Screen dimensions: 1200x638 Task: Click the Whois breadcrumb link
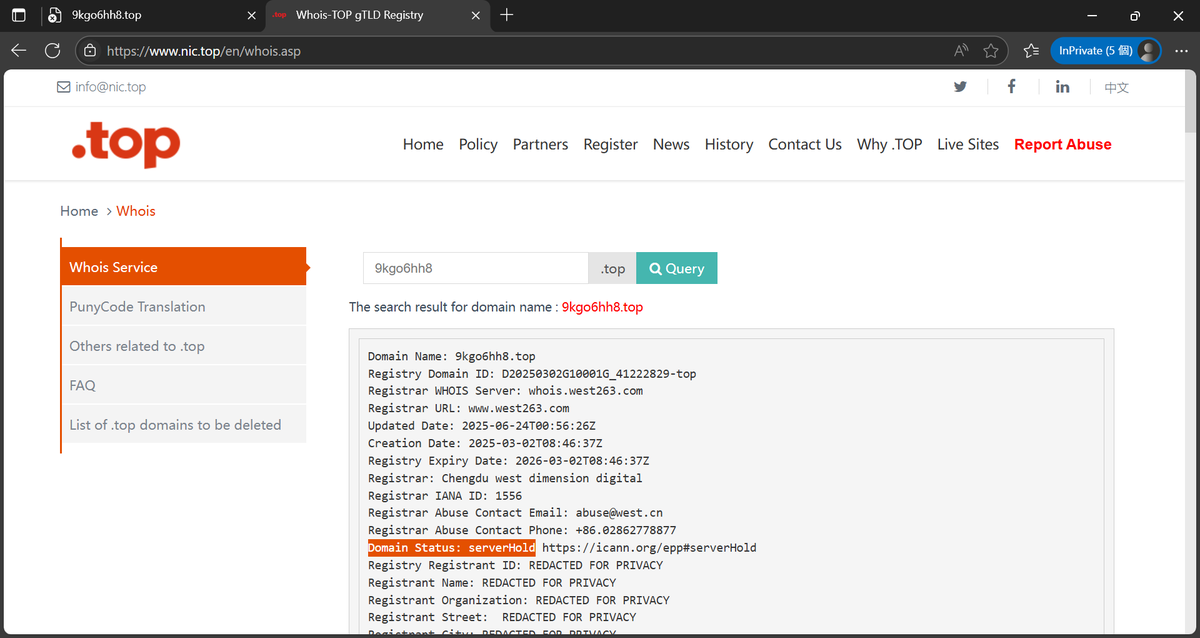(x=136, y=211)
